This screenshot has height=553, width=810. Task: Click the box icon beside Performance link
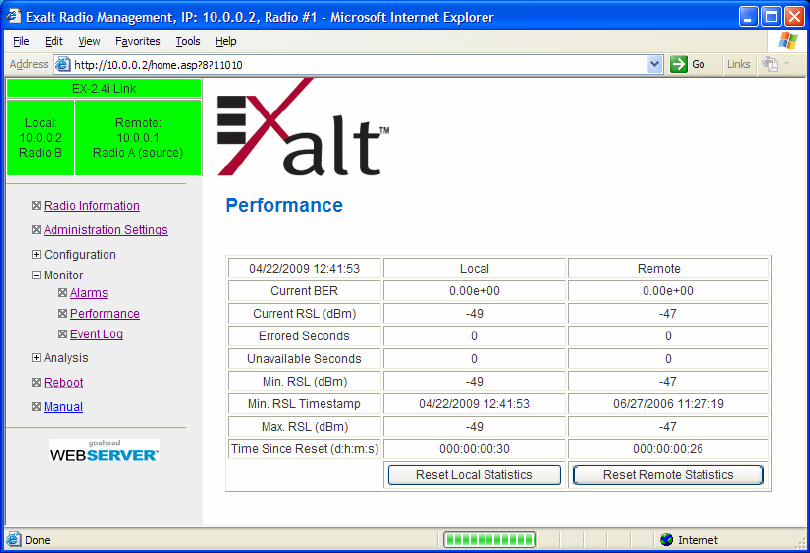pyautogui.click(x=63, y=314)
